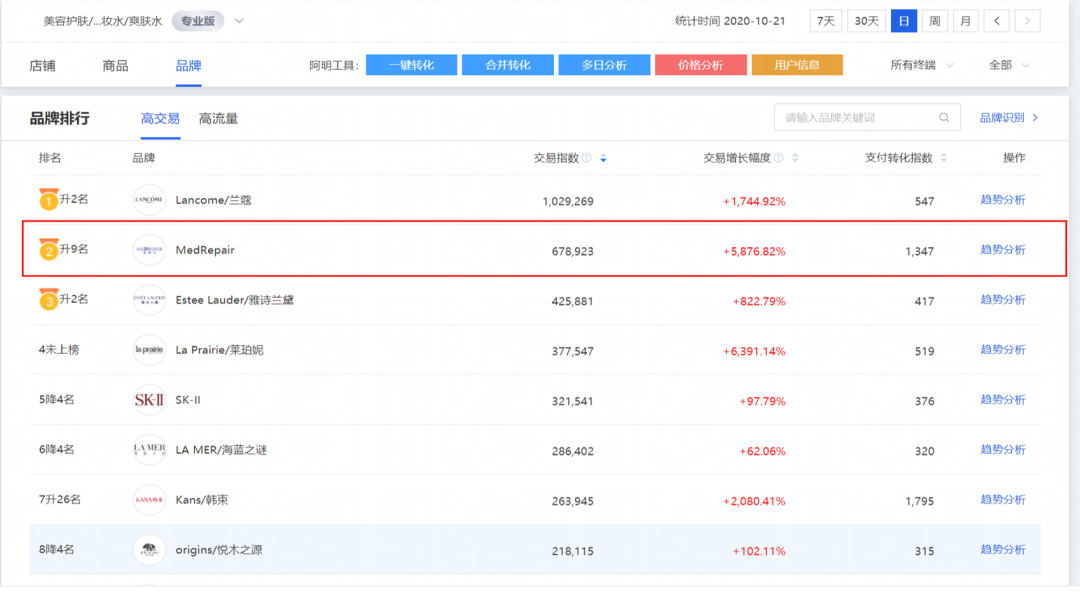The width and height of the screenshot is (1080, 592).
Task: Switch to the 店铺 tab
Action: [42, 66]
